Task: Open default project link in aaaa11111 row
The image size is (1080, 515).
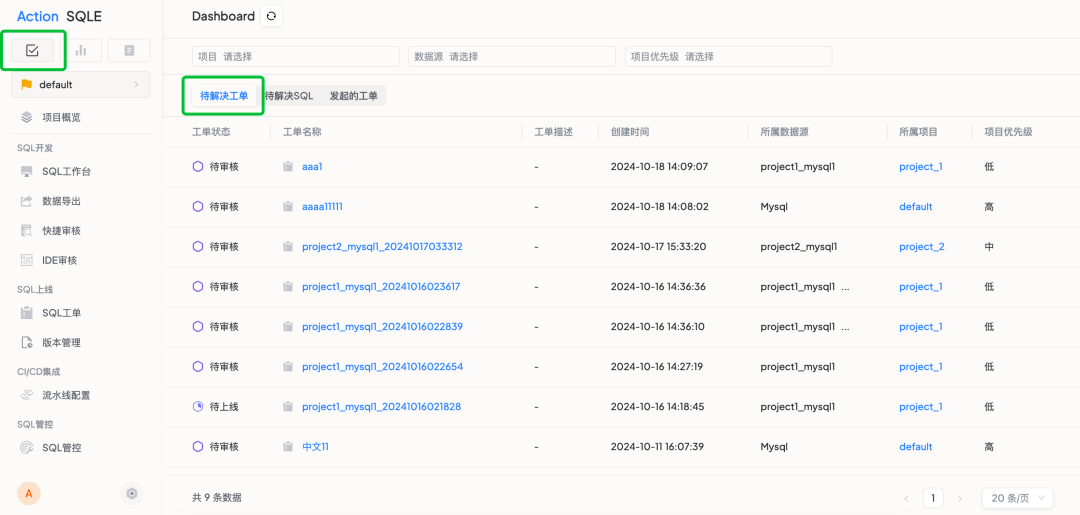Action: (x=916, y=207)
